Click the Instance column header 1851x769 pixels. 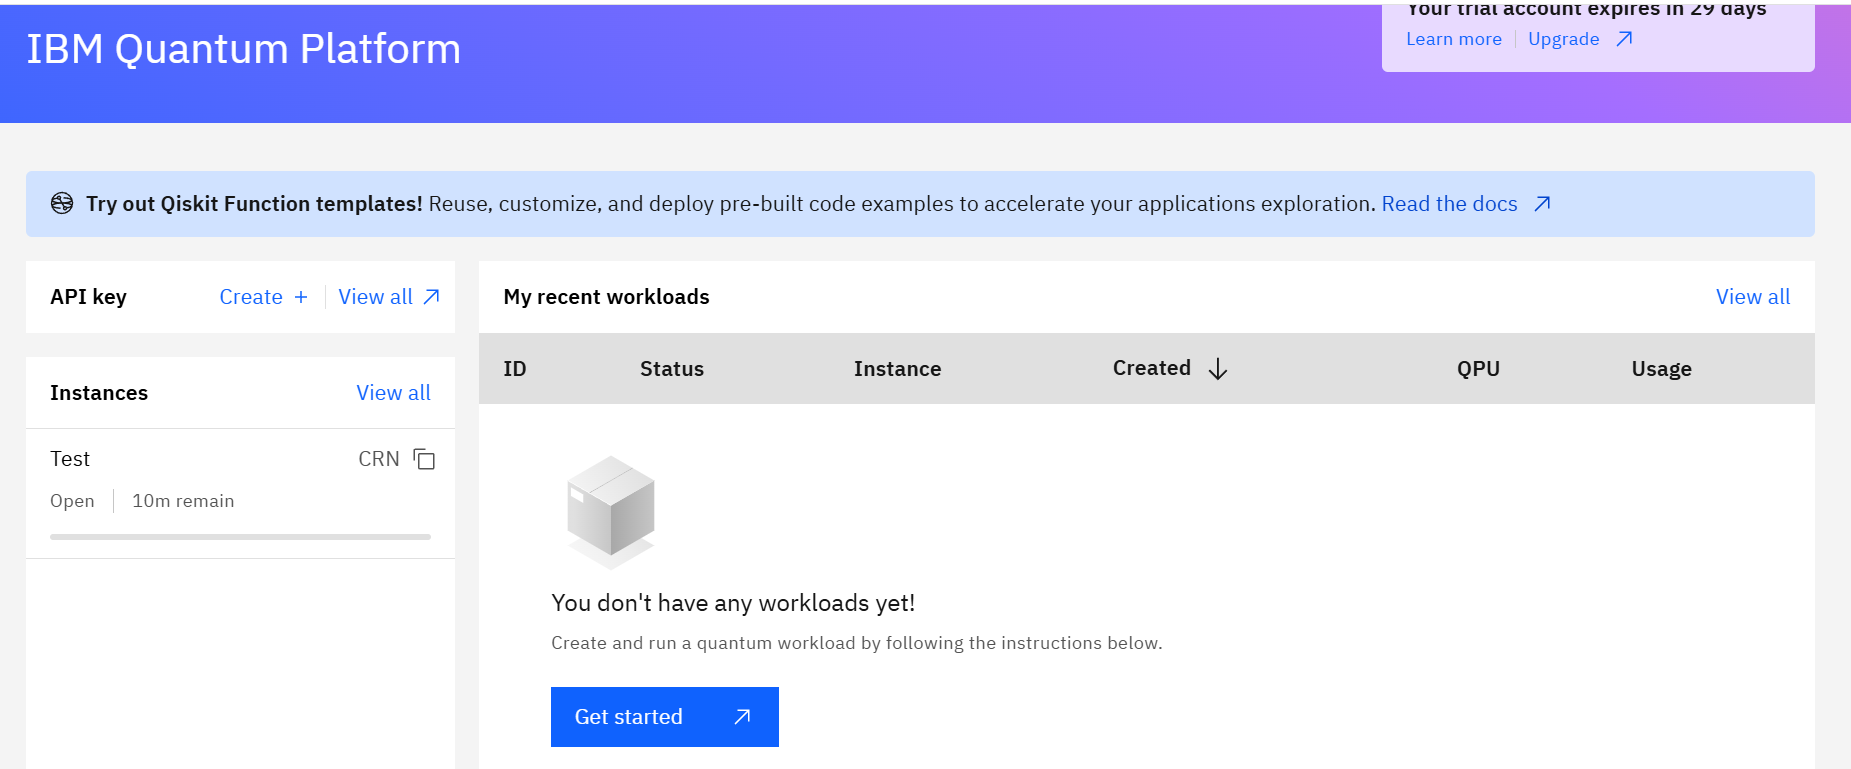[x=897, y=369]
